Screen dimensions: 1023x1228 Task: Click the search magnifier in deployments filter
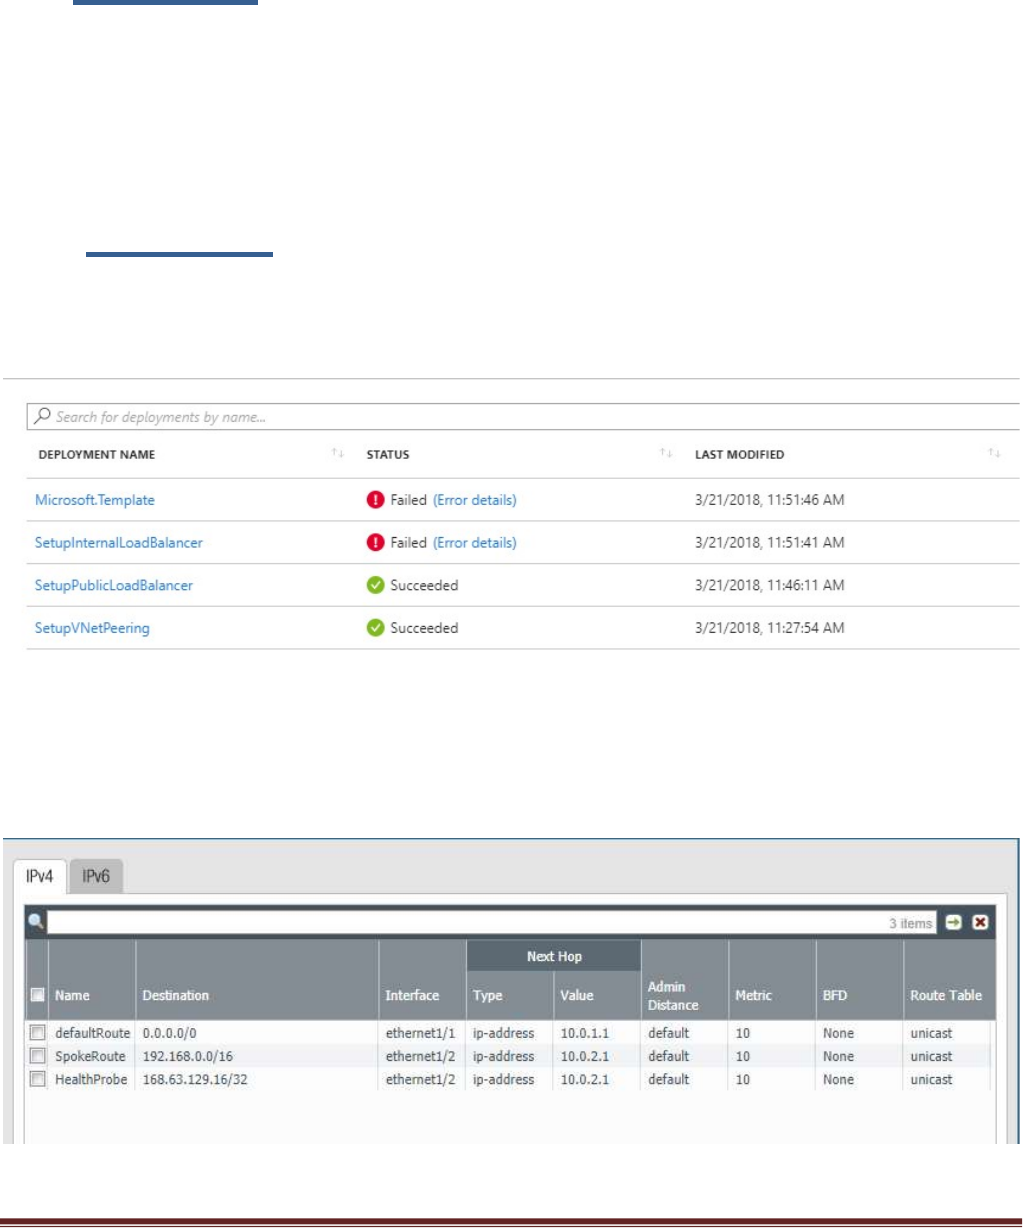(x=43, y=416)
